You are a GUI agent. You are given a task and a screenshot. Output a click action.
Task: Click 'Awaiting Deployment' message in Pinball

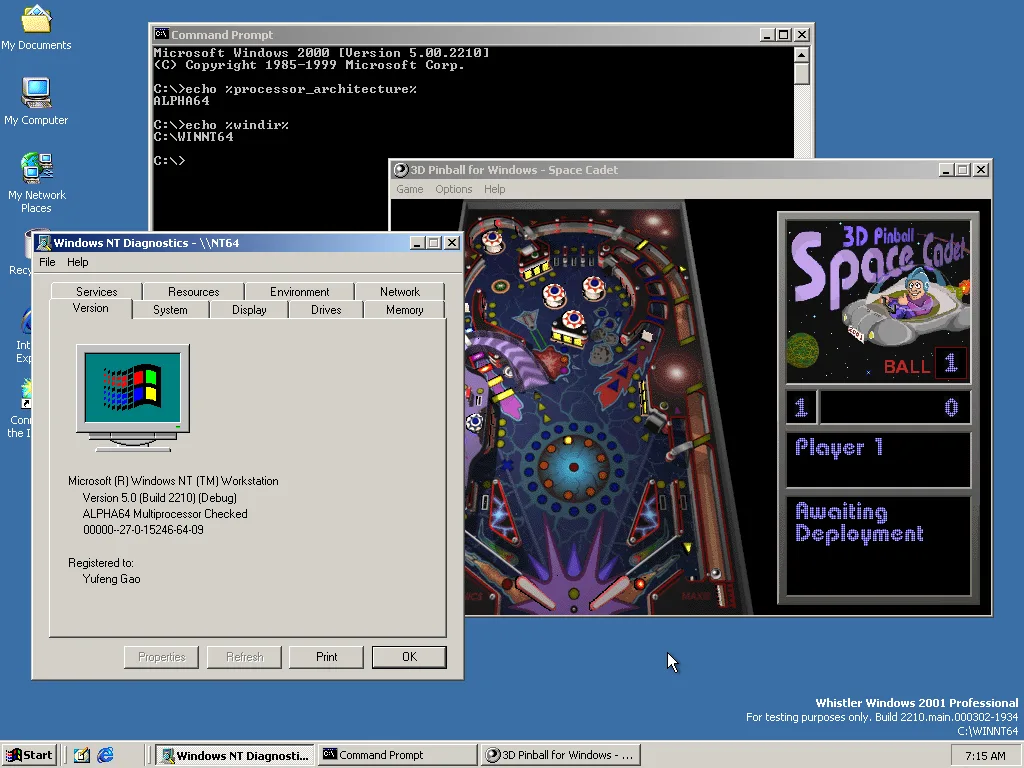(x=859, y=522)
